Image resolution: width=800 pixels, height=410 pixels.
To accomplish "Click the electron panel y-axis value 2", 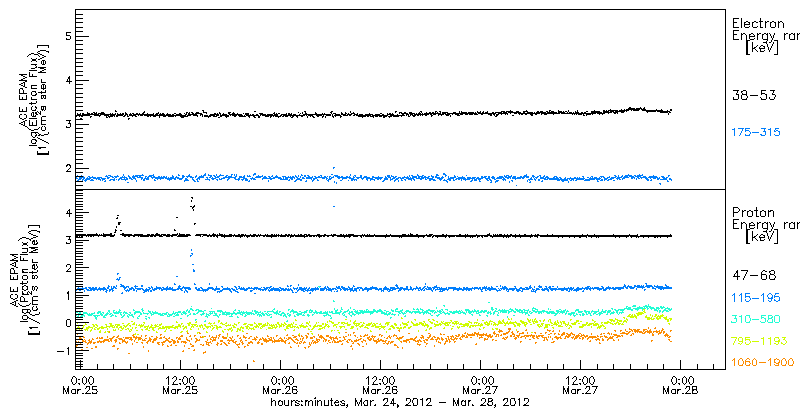I will [x=67, y=168].
